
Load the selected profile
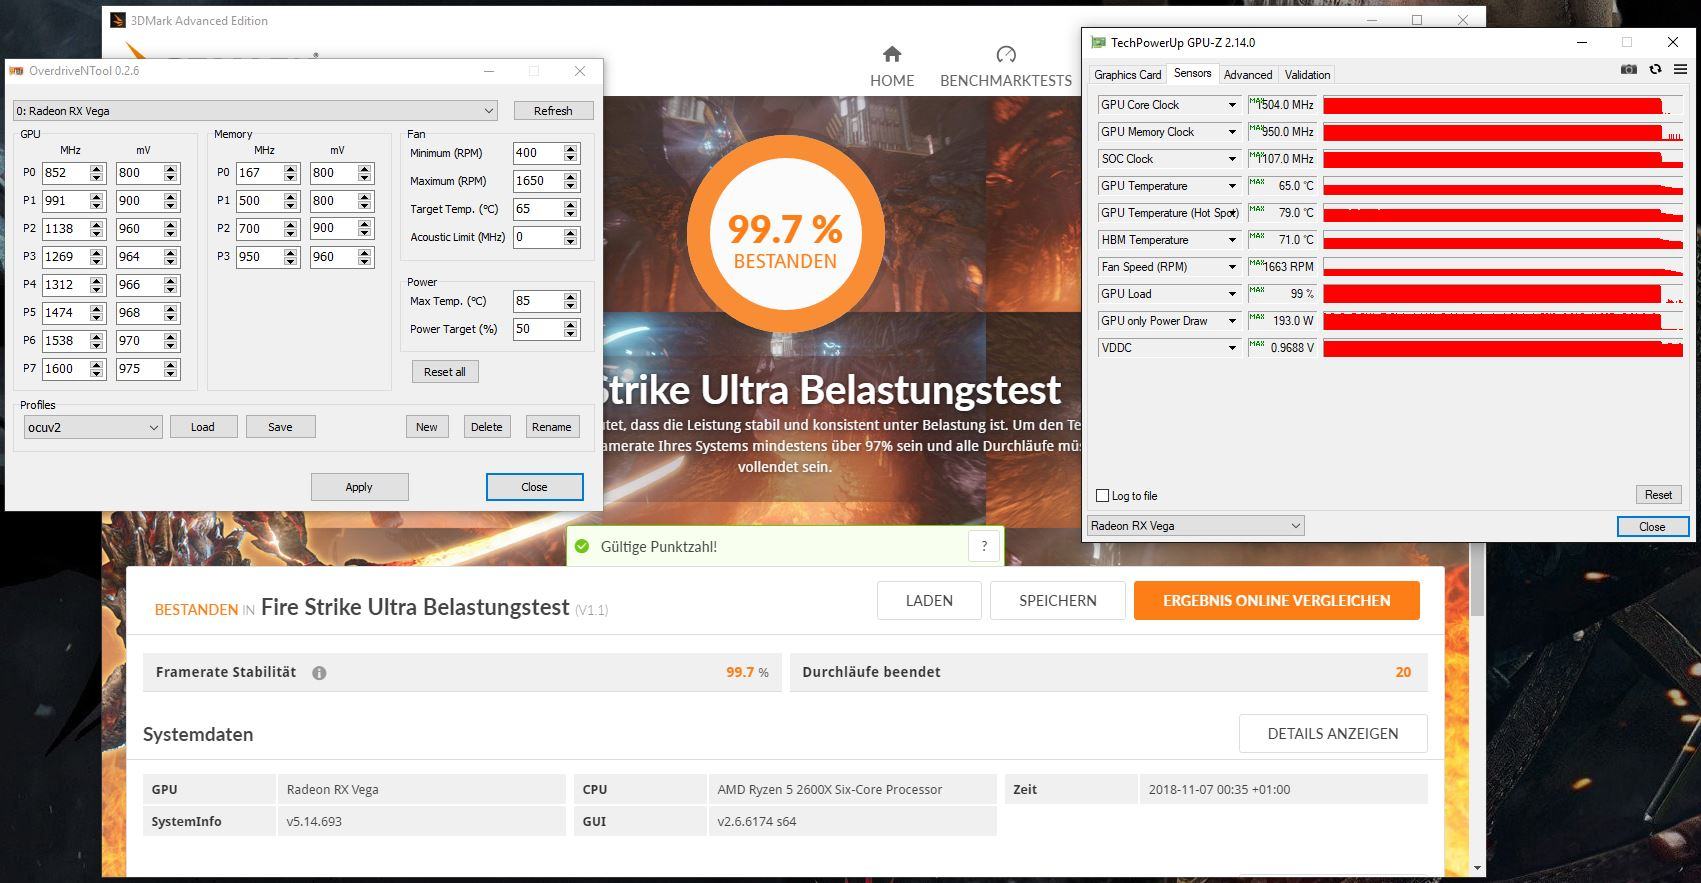[x=203, y=427]
